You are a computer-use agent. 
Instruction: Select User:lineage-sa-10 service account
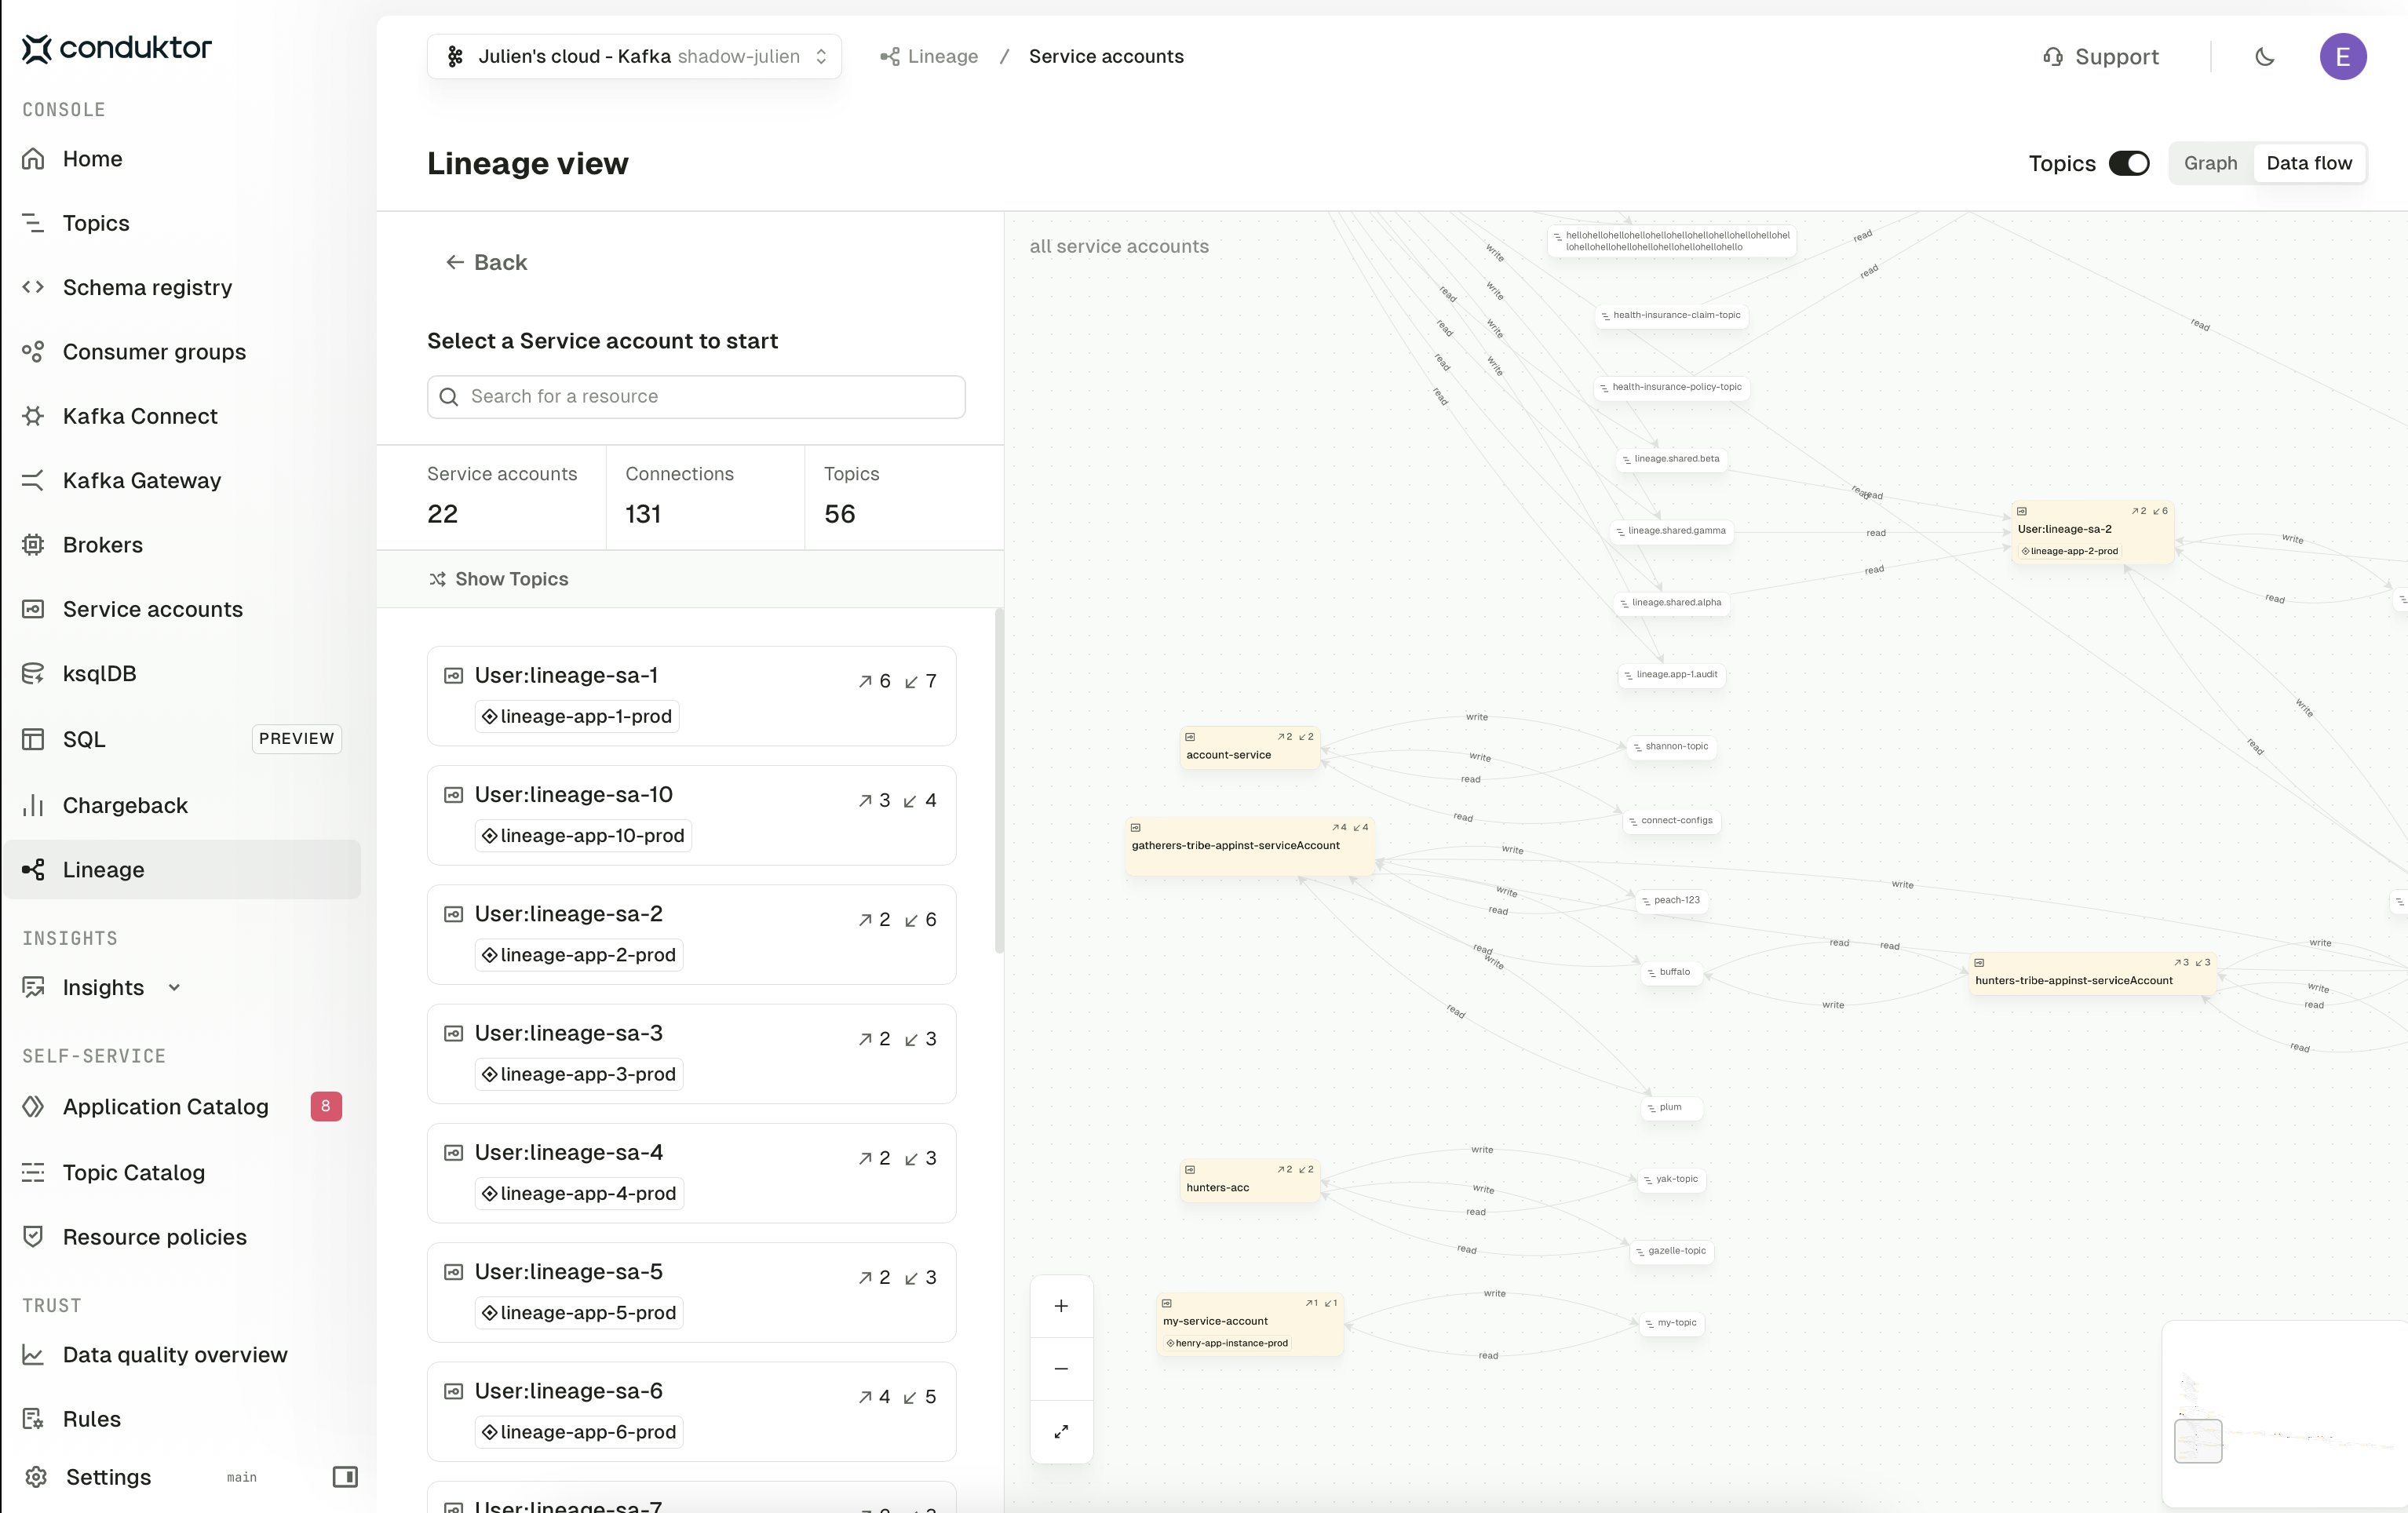click(x=691, y=815)
